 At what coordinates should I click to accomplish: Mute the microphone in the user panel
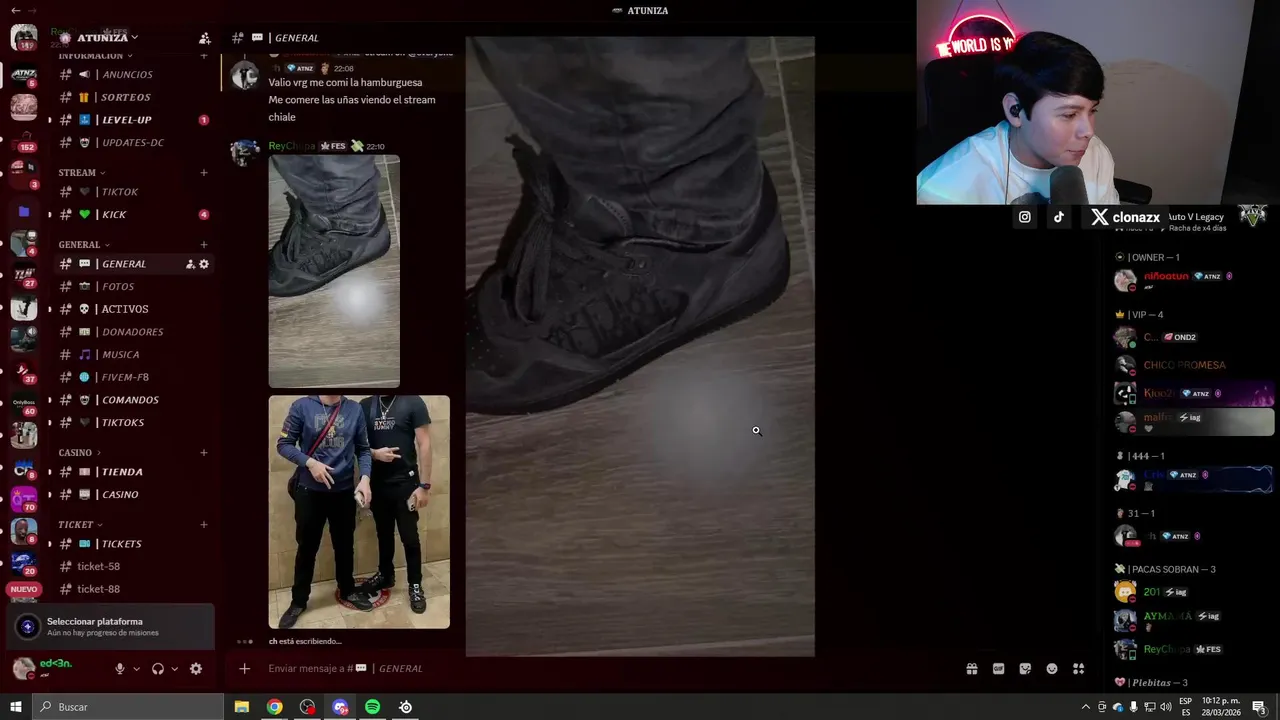120,669
